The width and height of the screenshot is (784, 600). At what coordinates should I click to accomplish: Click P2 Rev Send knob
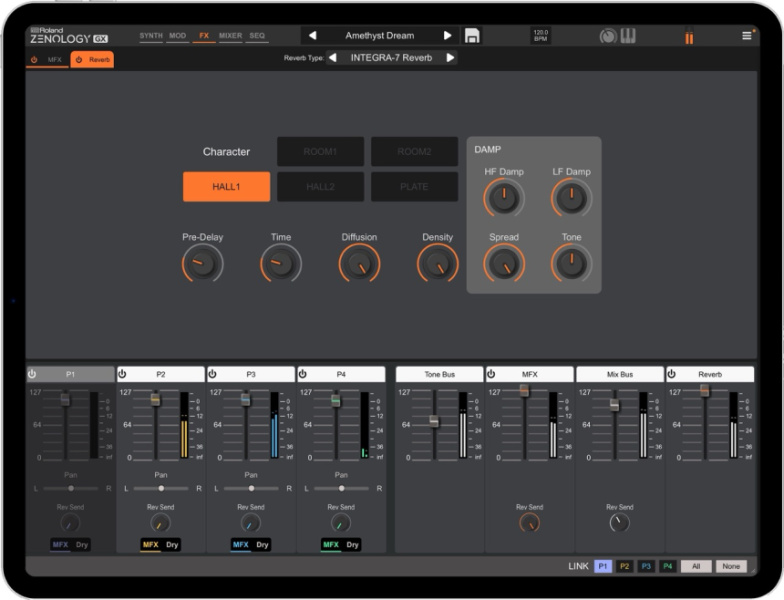click(160, 523)
